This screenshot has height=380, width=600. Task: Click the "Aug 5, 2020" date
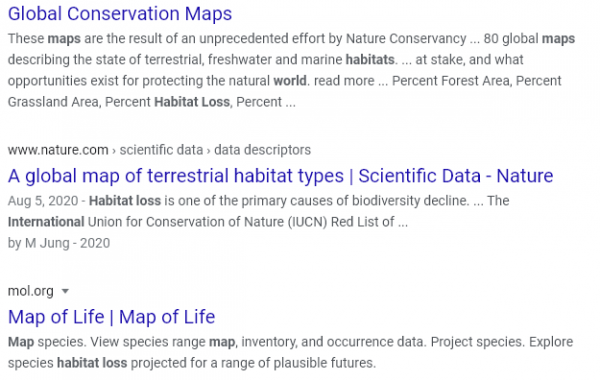(x=43, y=201)
